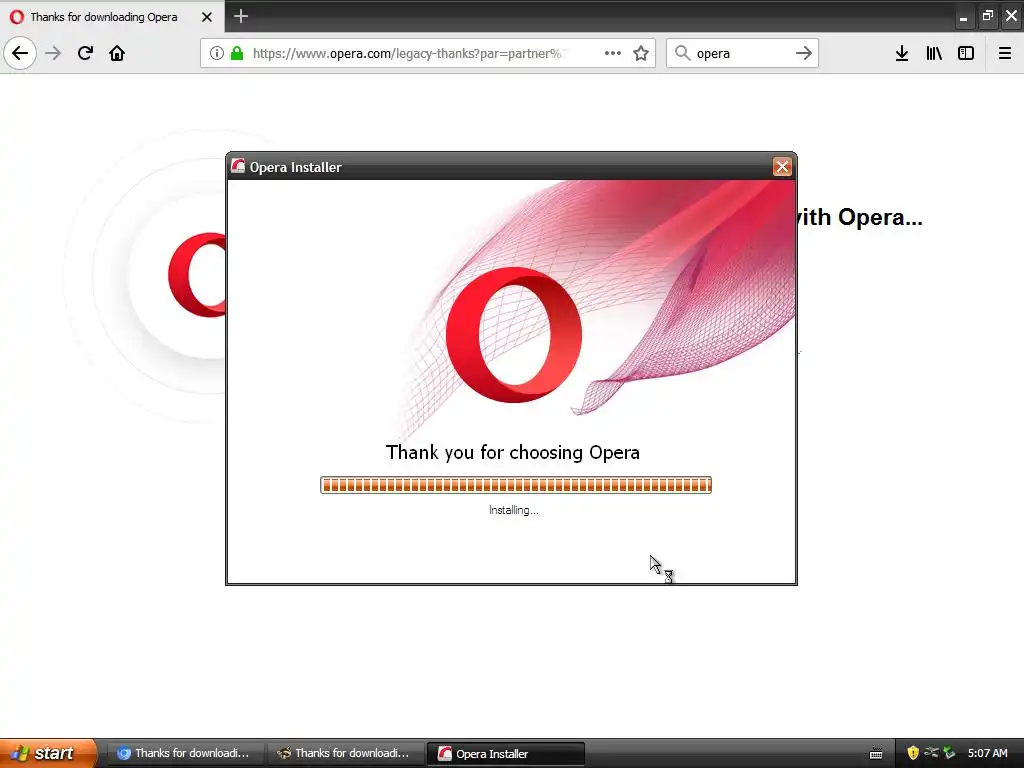
Task: Click the Thank you for choosing Opera text
Action: click(x=513, y=452)
